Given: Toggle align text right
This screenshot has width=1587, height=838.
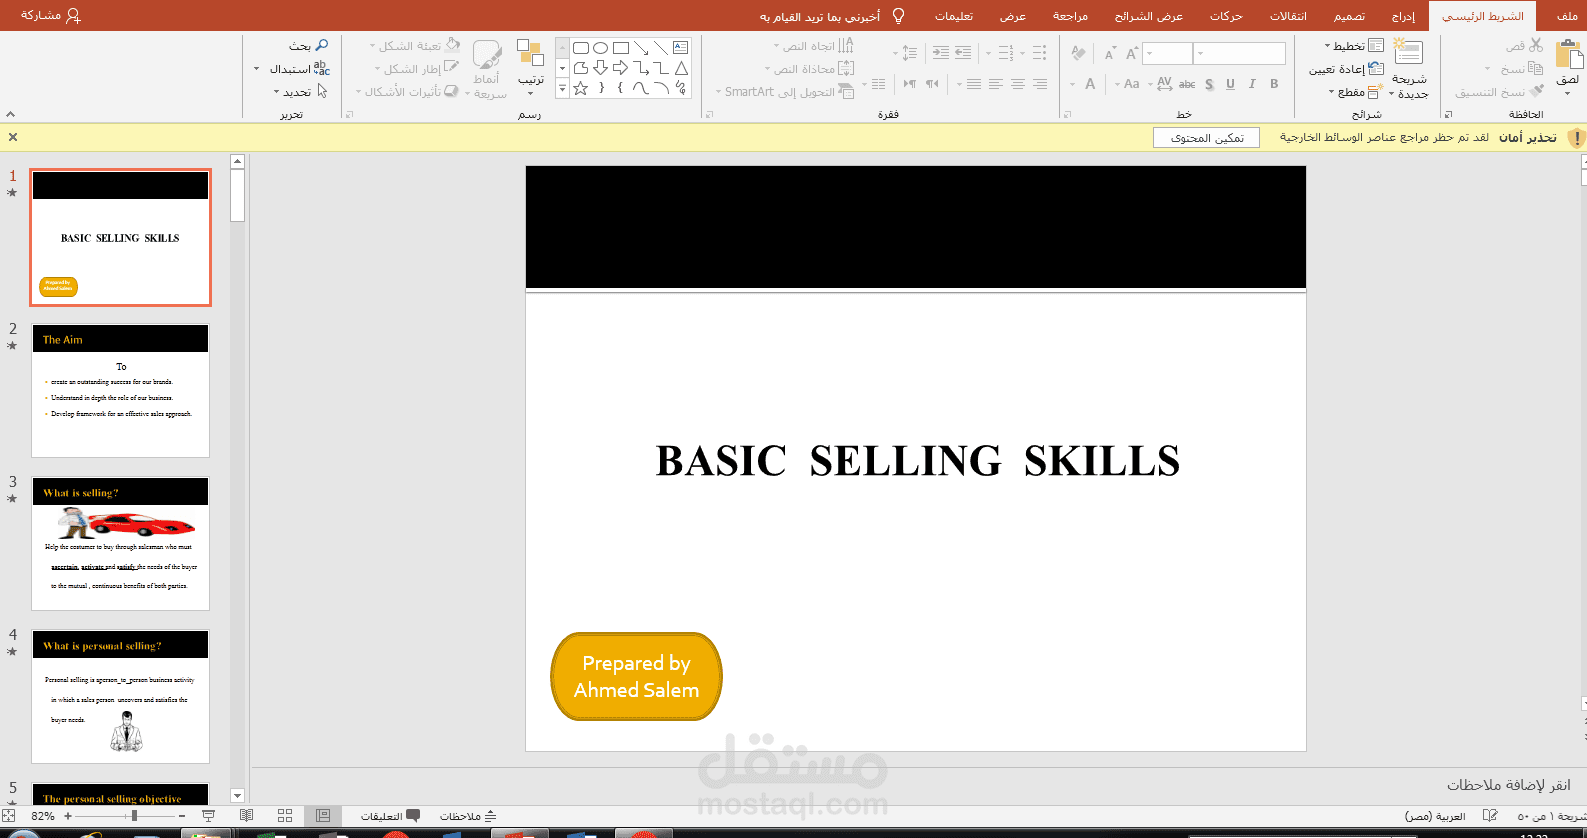Looking at the screenshot, I should tap(1040, 84).
